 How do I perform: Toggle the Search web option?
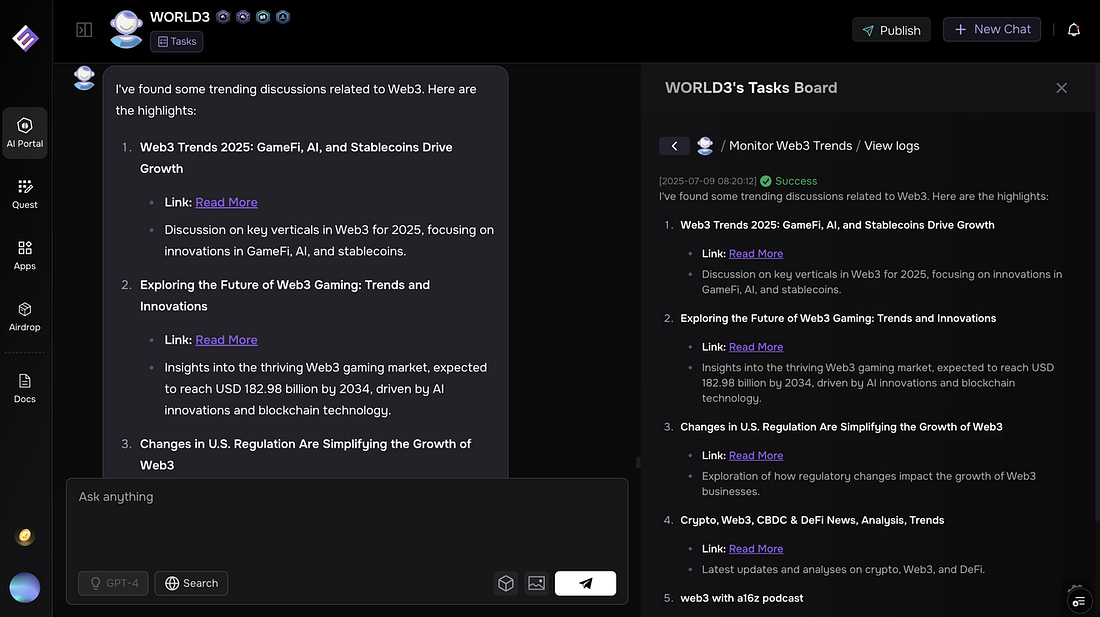tap(191, 583)
